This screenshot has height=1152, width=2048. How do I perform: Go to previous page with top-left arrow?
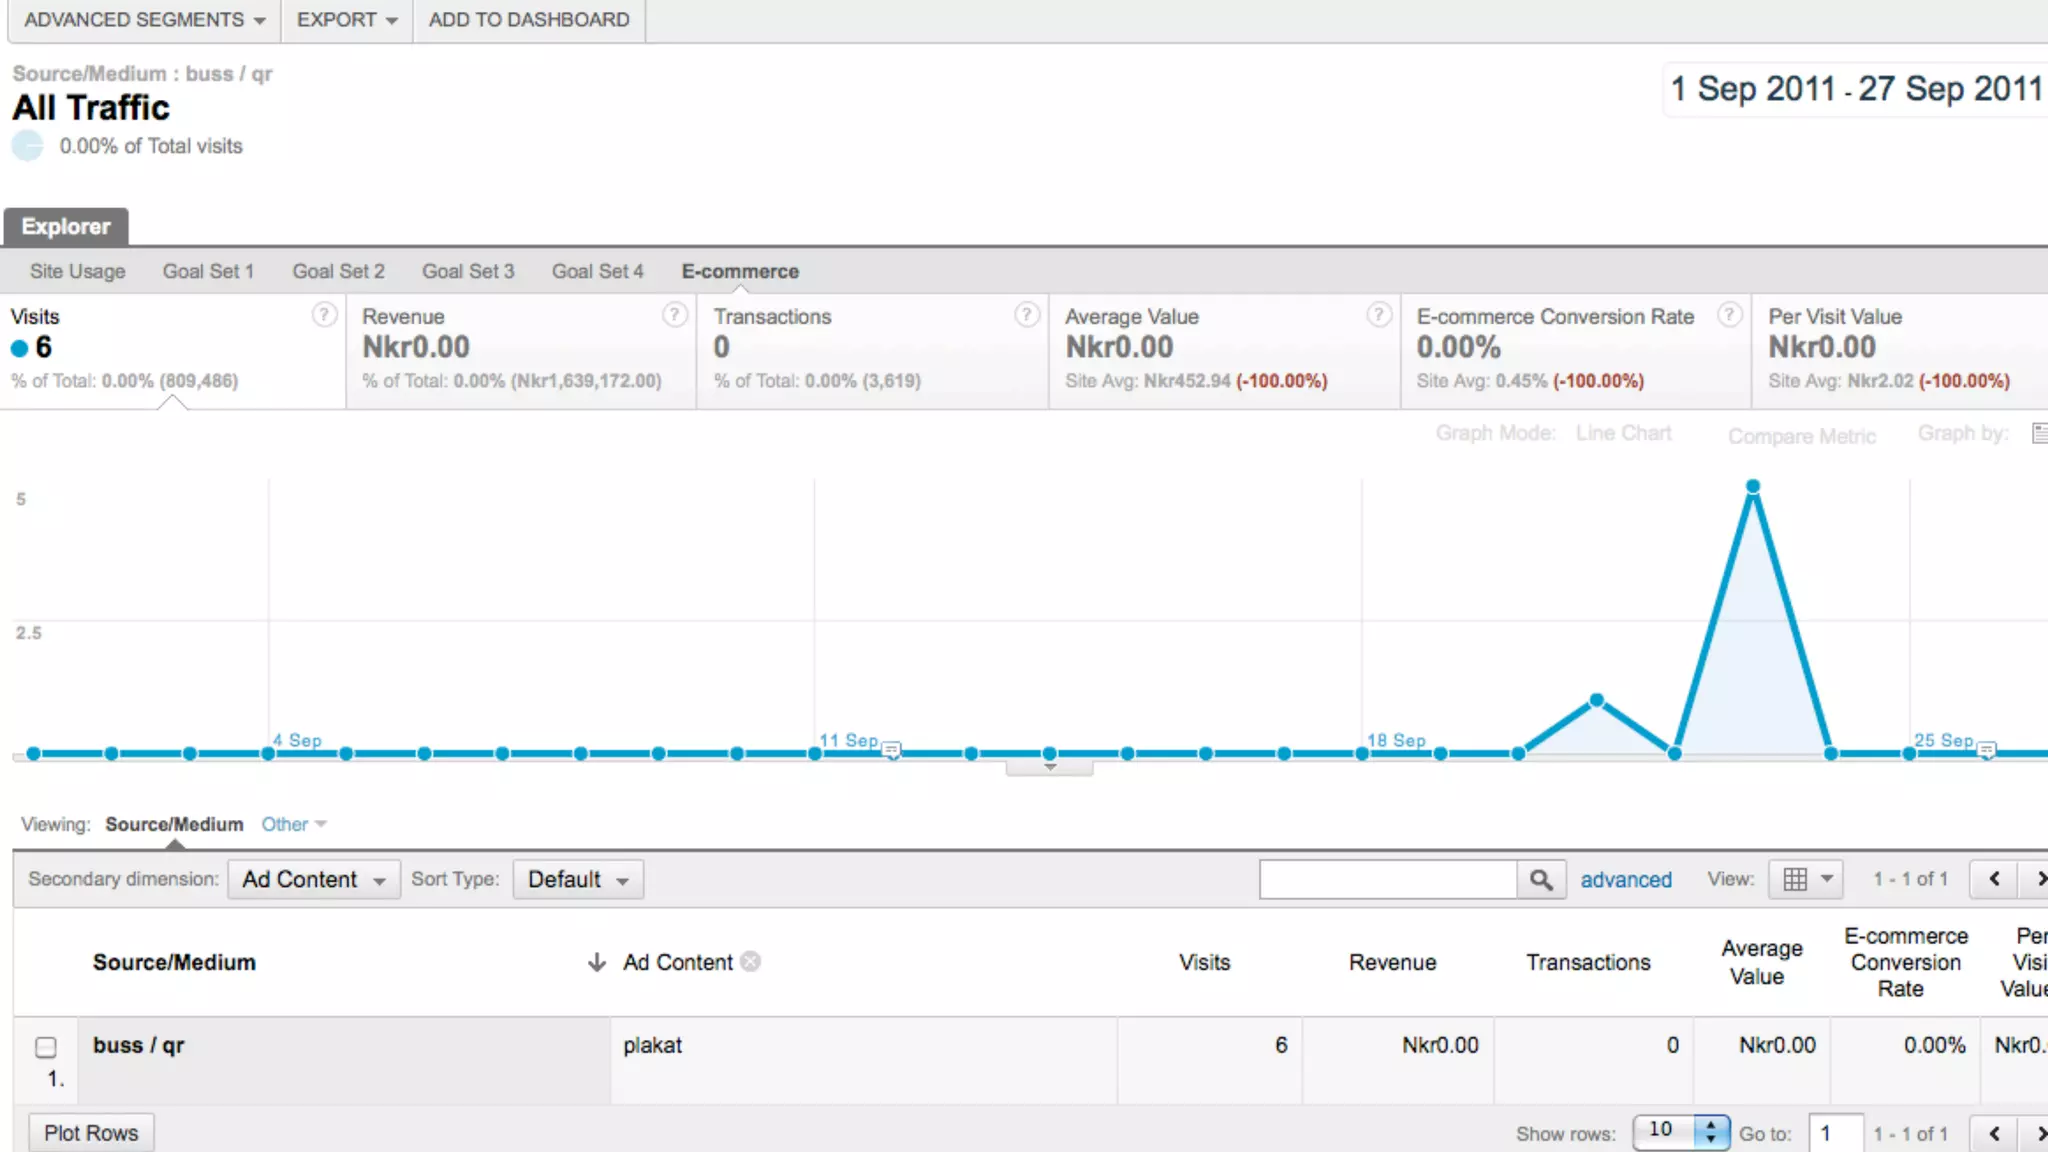[1994, 879]
